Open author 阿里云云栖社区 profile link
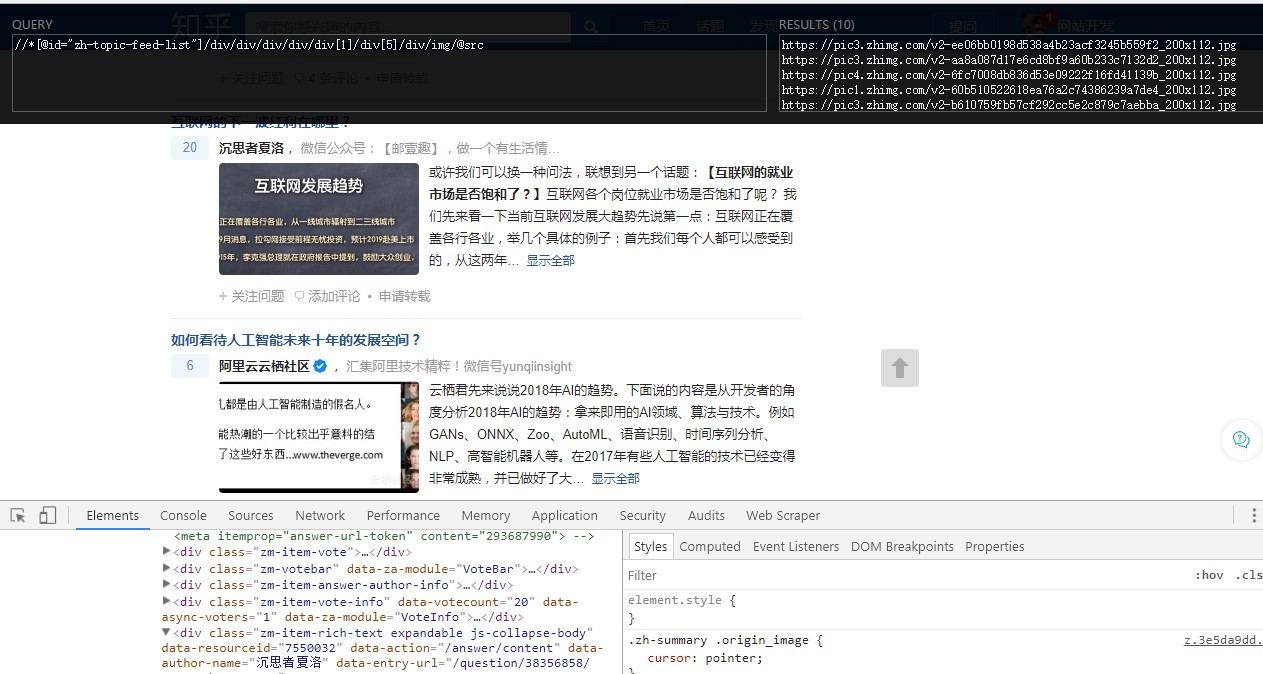1263x674 pixels. [264, 366]
